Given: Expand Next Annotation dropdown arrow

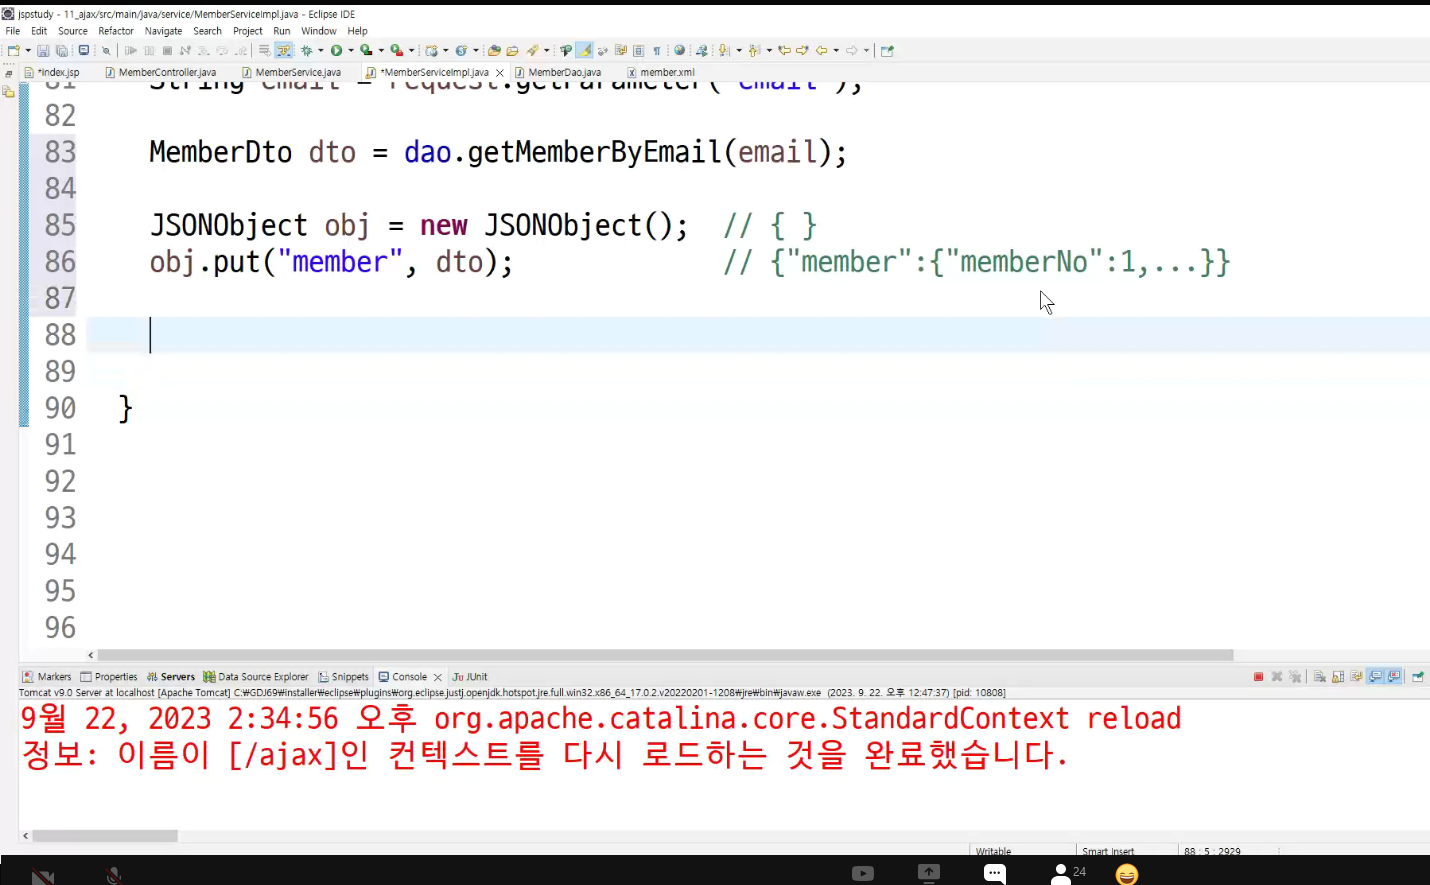Looking at the screenshot, I should click(739, 50).
